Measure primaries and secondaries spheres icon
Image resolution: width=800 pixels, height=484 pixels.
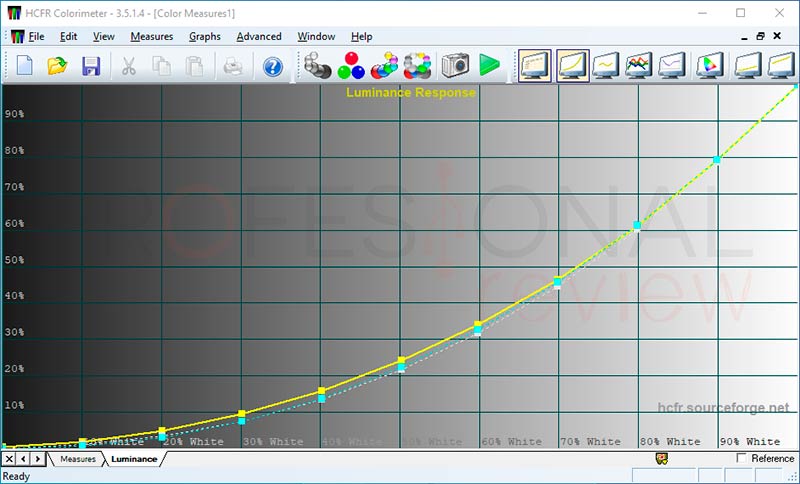[x=384, y=65]
